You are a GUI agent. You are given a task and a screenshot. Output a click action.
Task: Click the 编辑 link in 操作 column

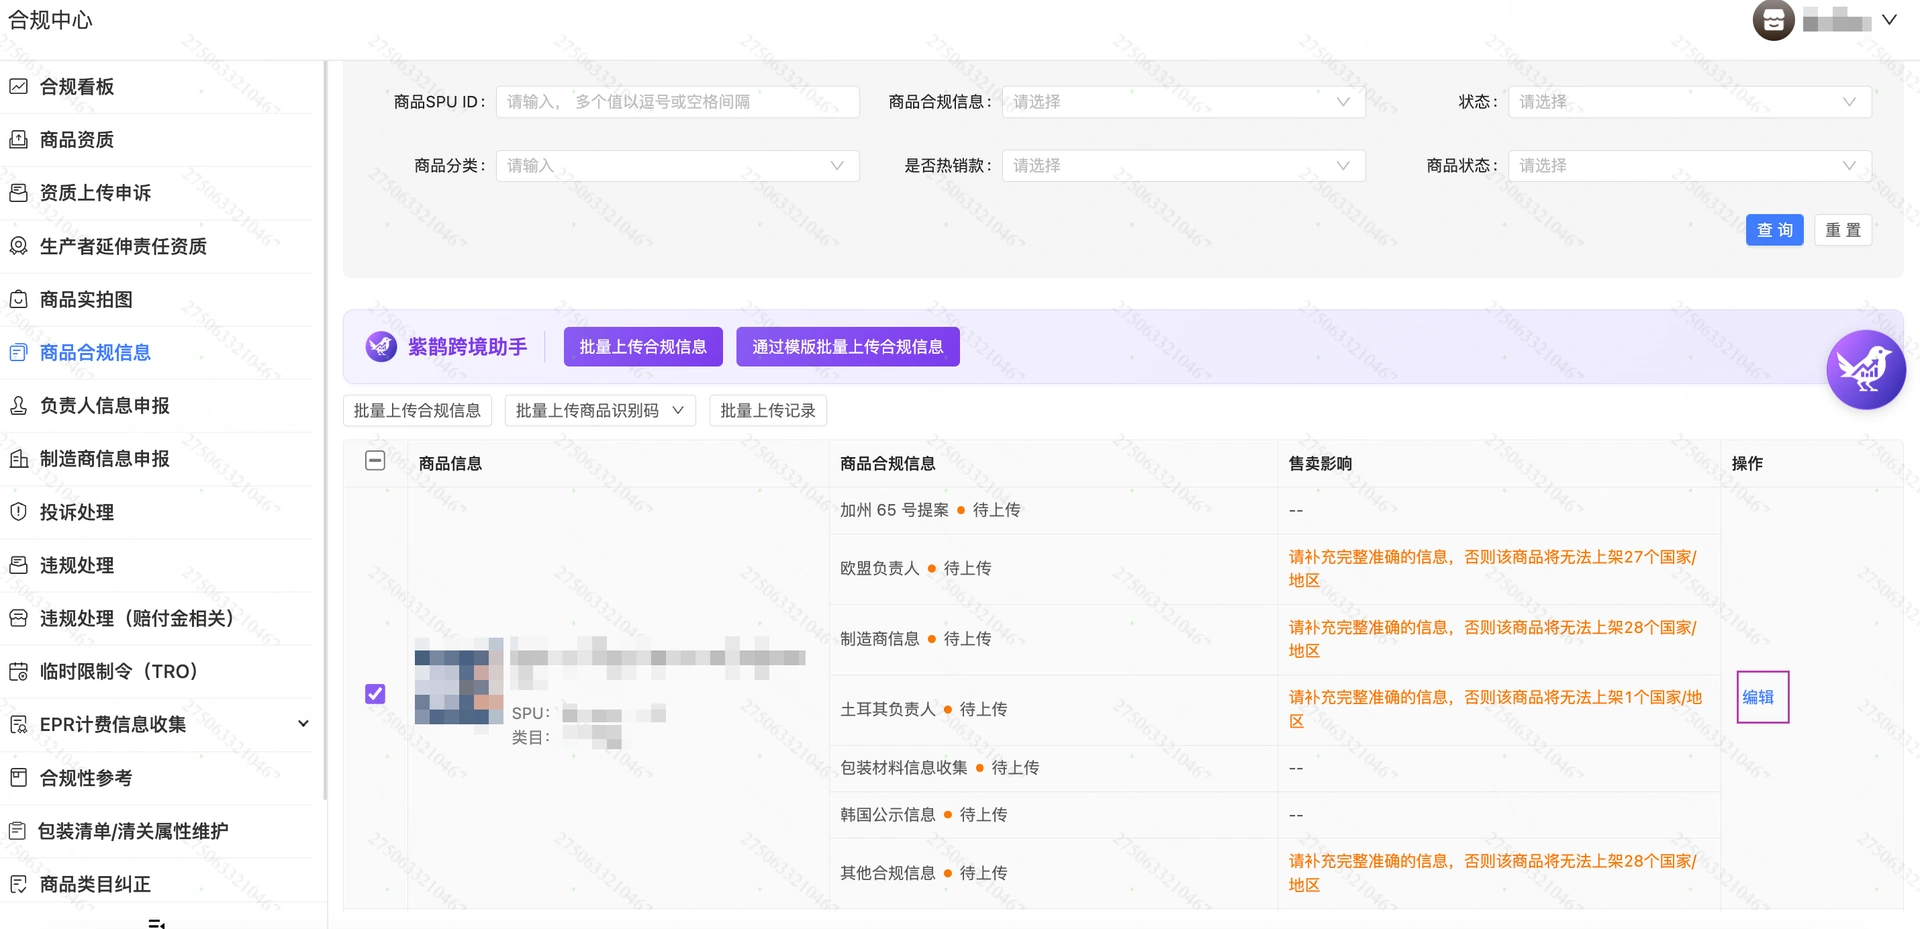tap(1758, 697)
